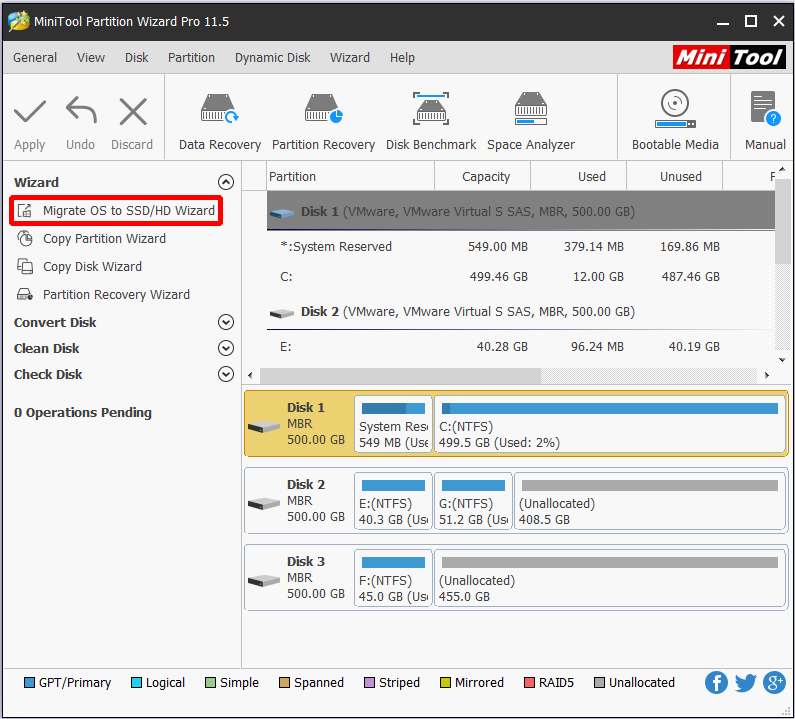Select C:(NTFS) block in Disk 1 map
This screenshot has width=795, height=719.
click(609, 425)
